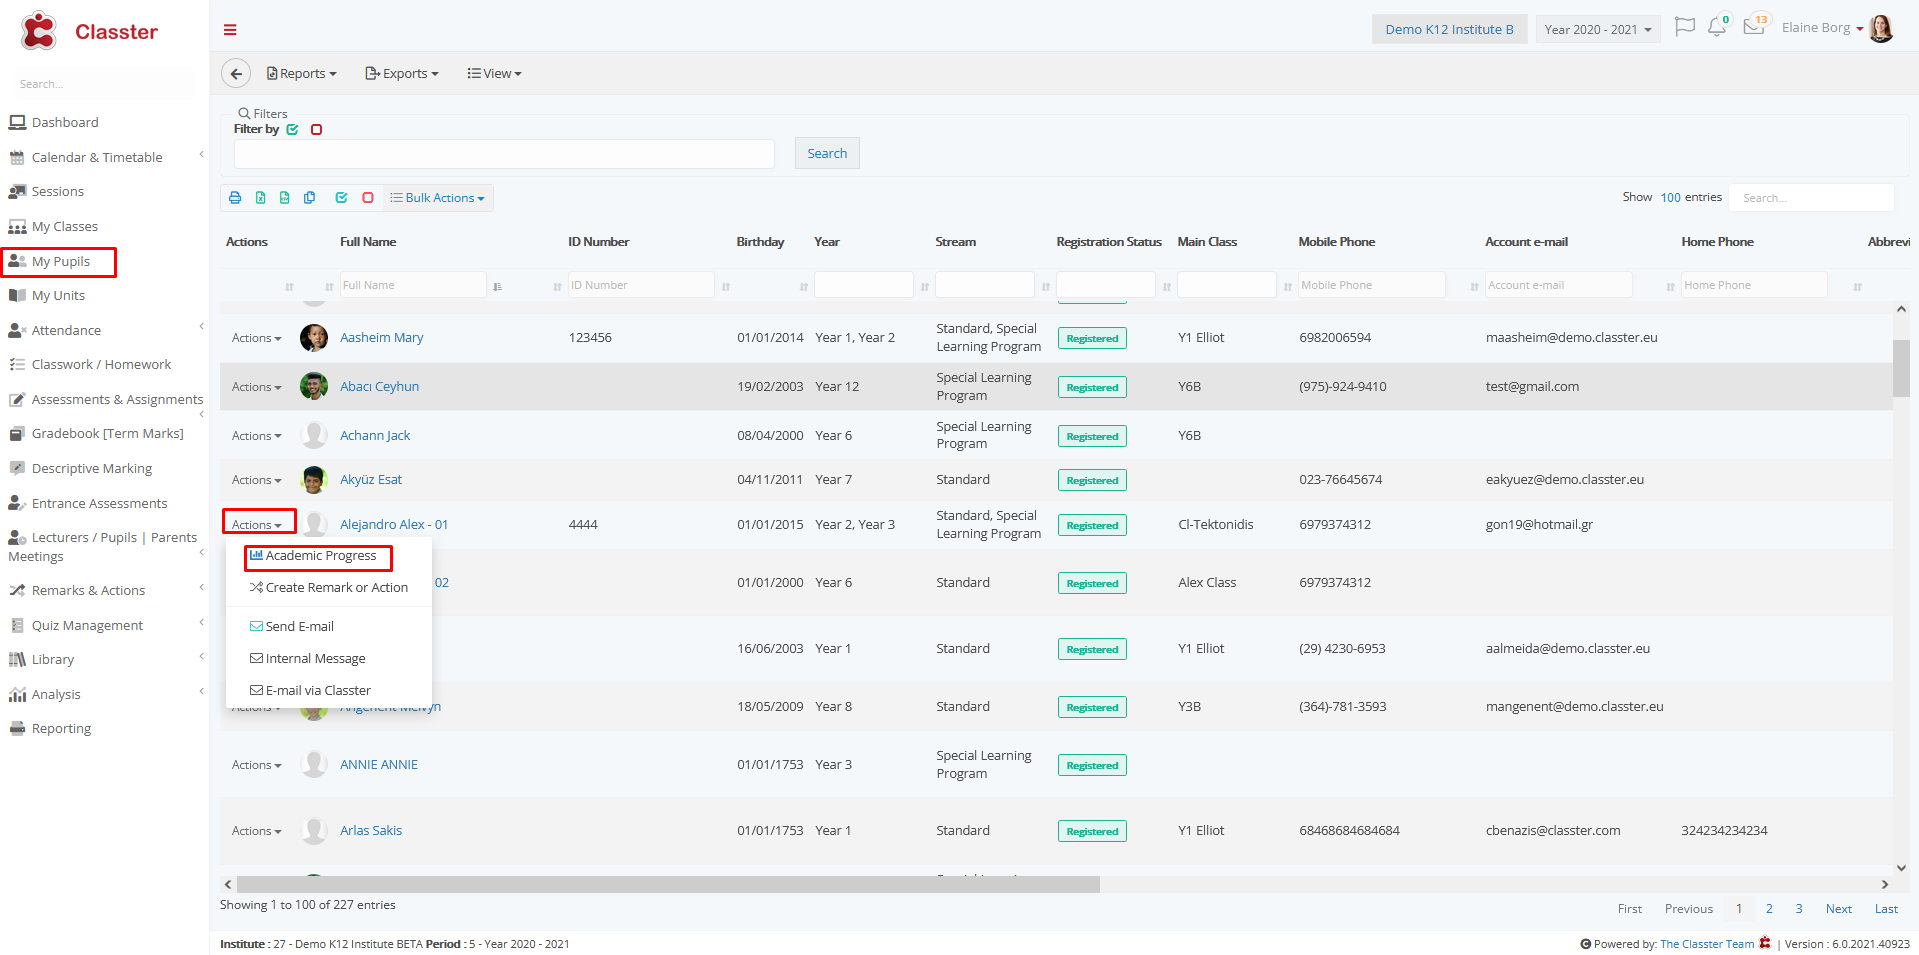Open Classwork / Homework section
The width and height of the screenshot is (1919, 955).
tap(101, 365)
